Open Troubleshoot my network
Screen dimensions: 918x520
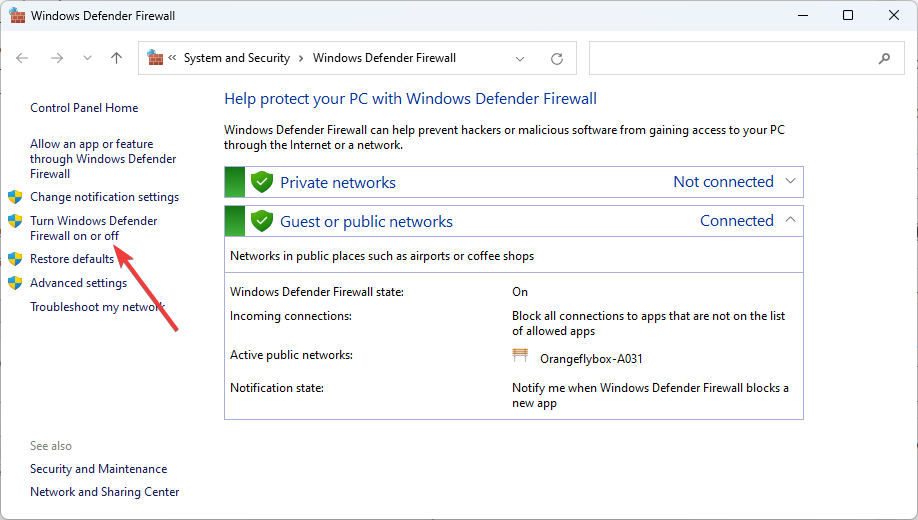click(x=97, y=307)
